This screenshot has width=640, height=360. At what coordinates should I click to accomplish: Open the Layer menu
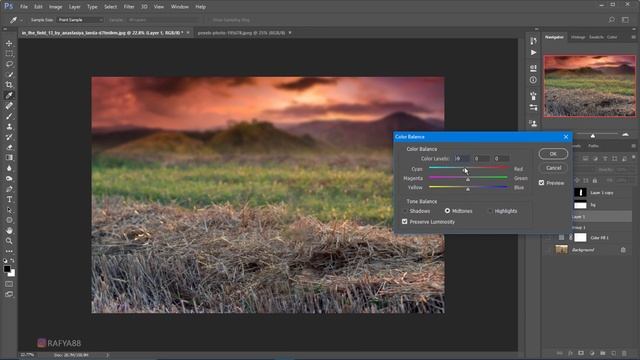tap(74, 7)
